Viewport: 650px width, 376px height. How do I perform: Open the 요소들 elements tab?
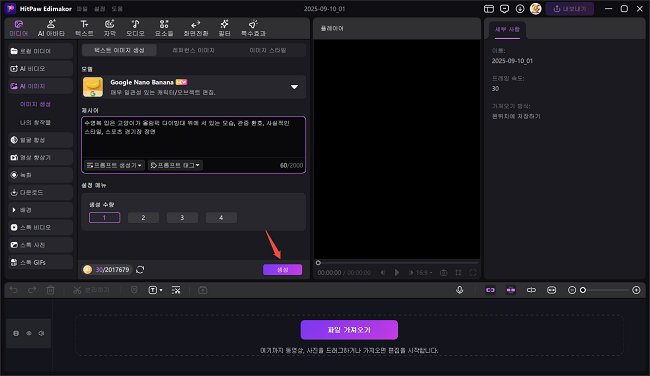pos(164,28)
